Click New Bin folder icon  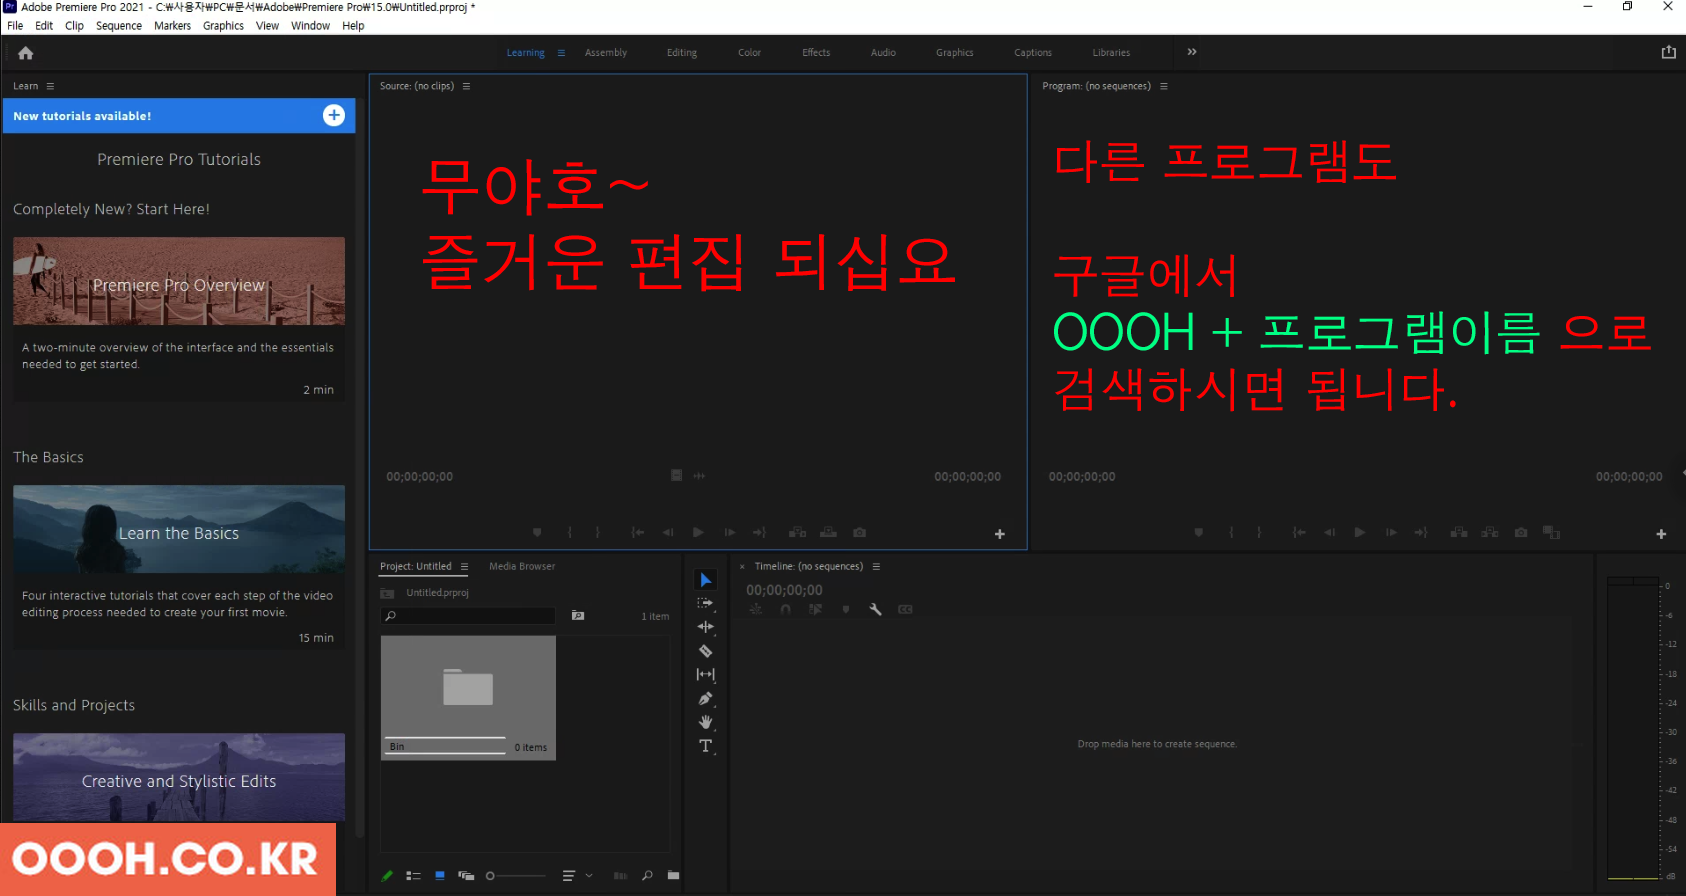point(673,875)
